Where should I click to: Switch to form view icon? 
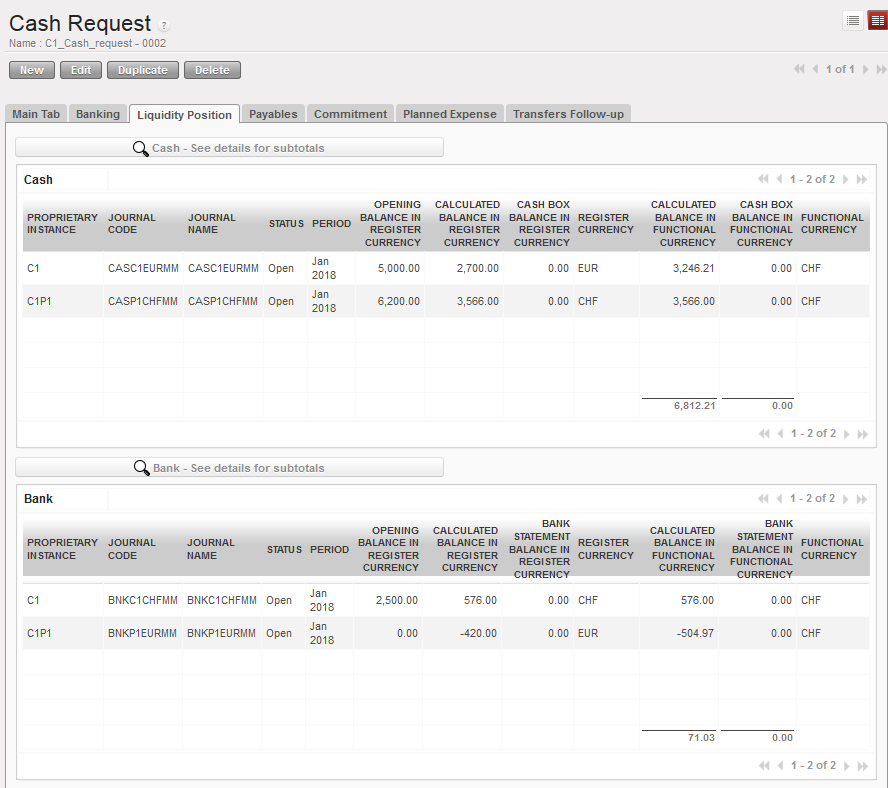pyautogui.click(x=877, y=21)
